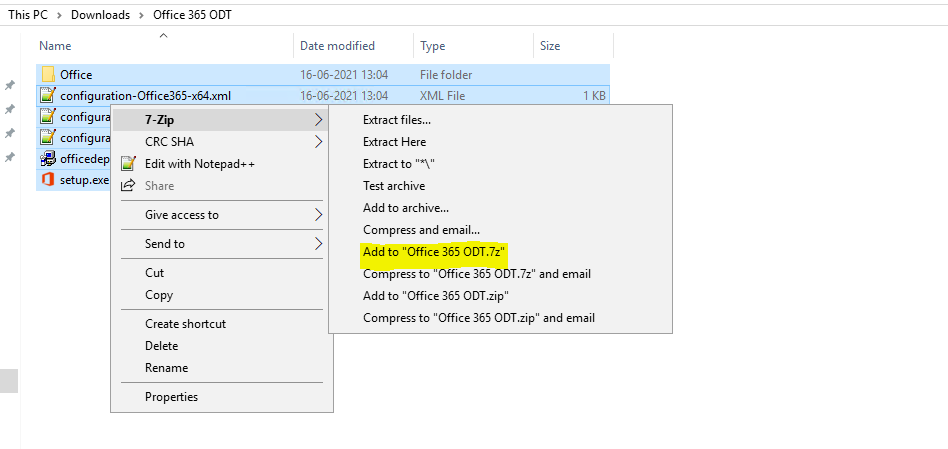This screenshot has width=948, height=449.
Task: Click the sort arrow above Name column
Action: point(164,36)
